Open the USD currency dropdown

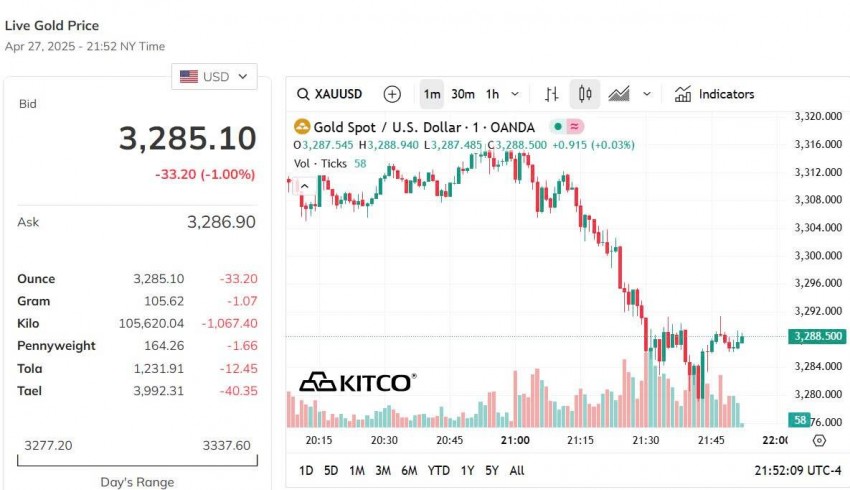pos(214,76)
